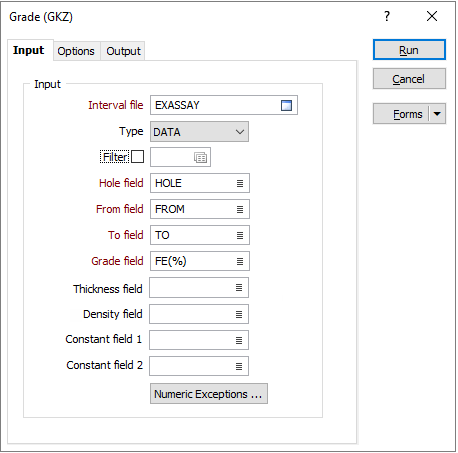Image resolution: width=458 pixels, height=453 pixels.
Task: Open the field list icon for To field
Action: click(x=240, y=235)
